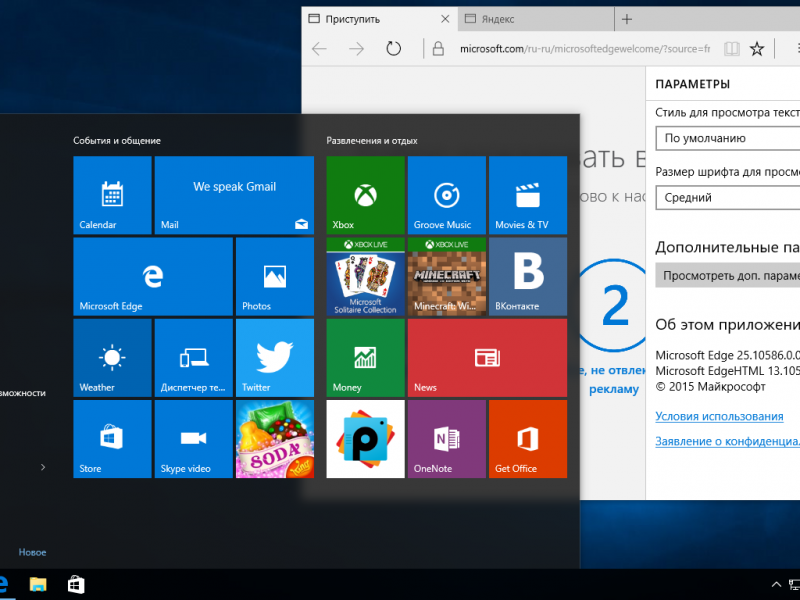Open the Xbox tile
This screenshot has width=800, height=600.
(365, 195)
